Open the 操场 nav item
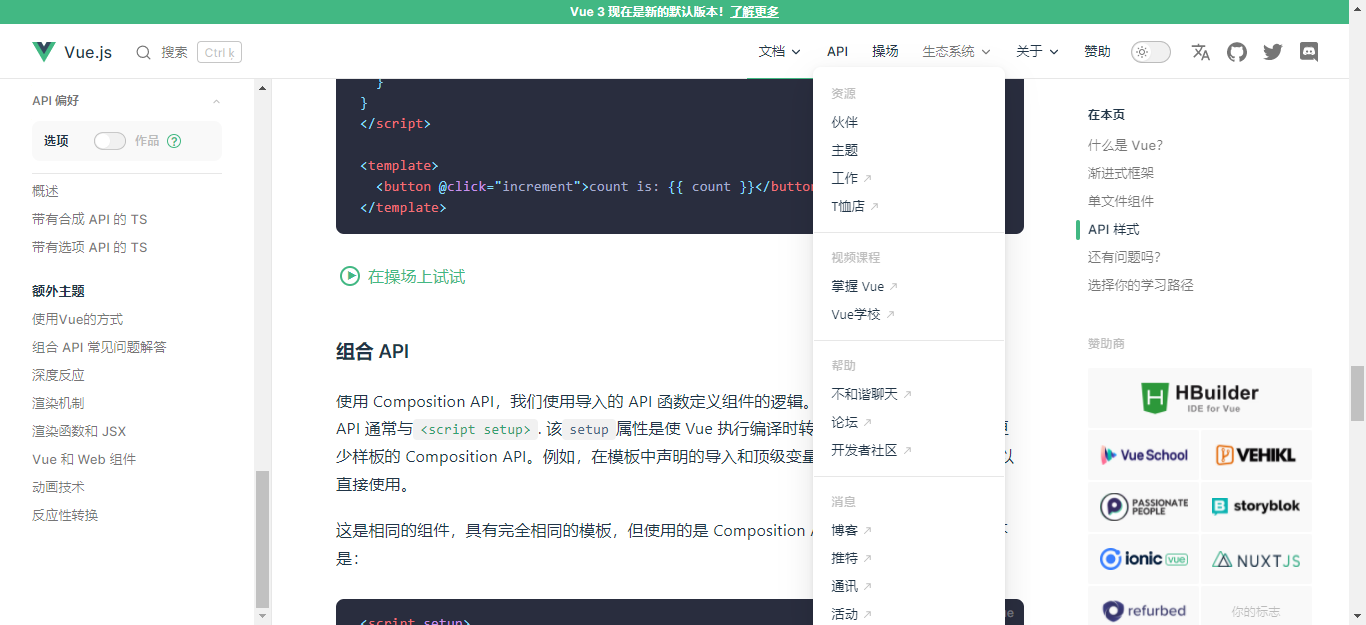1366x625 pixels. pos(885,52)
